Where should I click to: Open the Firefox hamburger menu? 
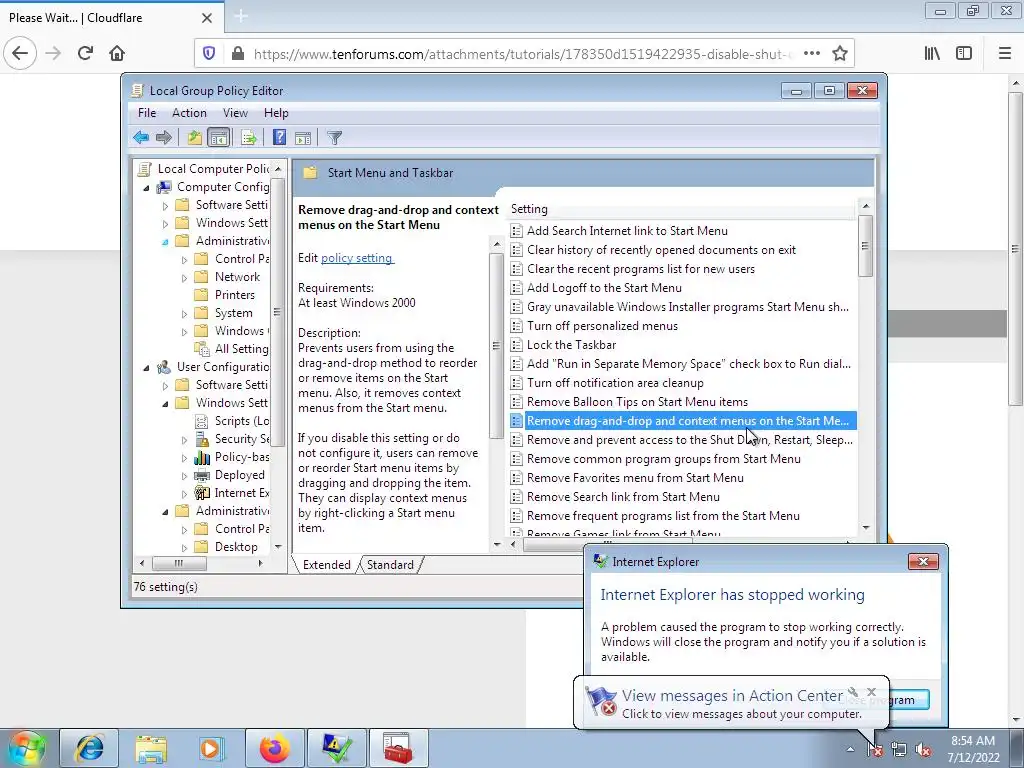1005,53
